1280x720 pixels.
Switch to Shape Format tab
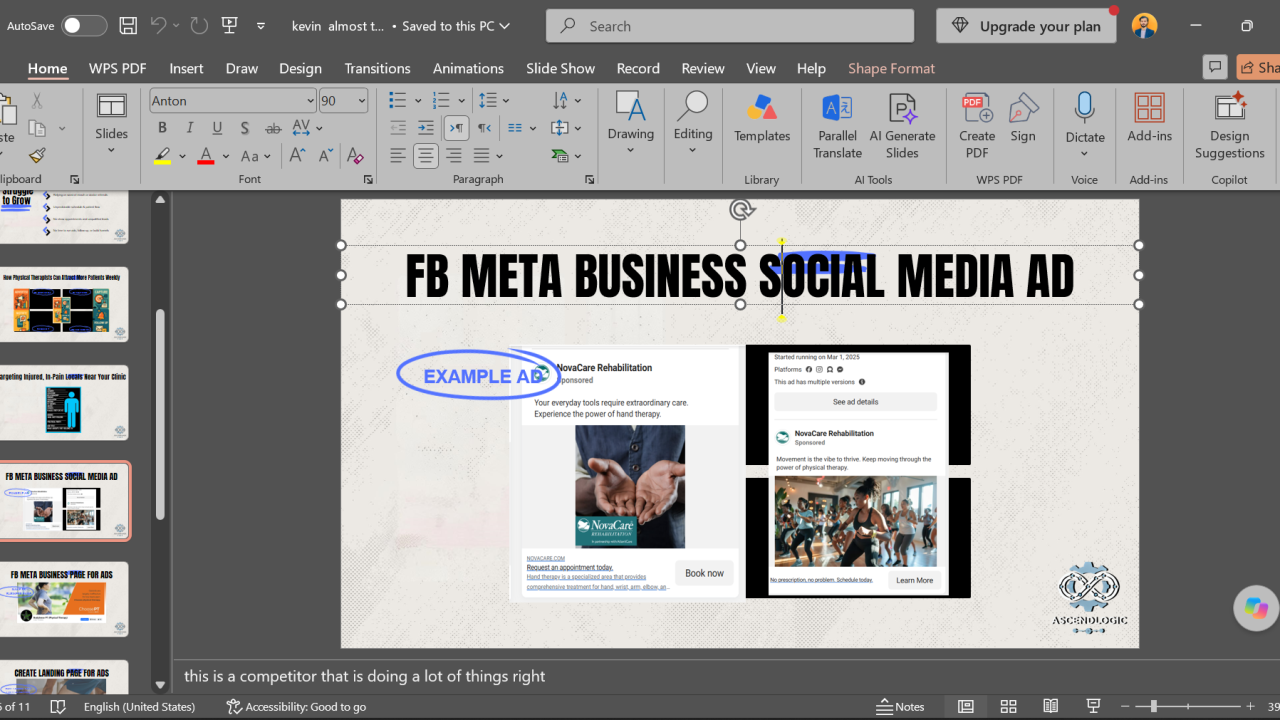tap(891, 68)
